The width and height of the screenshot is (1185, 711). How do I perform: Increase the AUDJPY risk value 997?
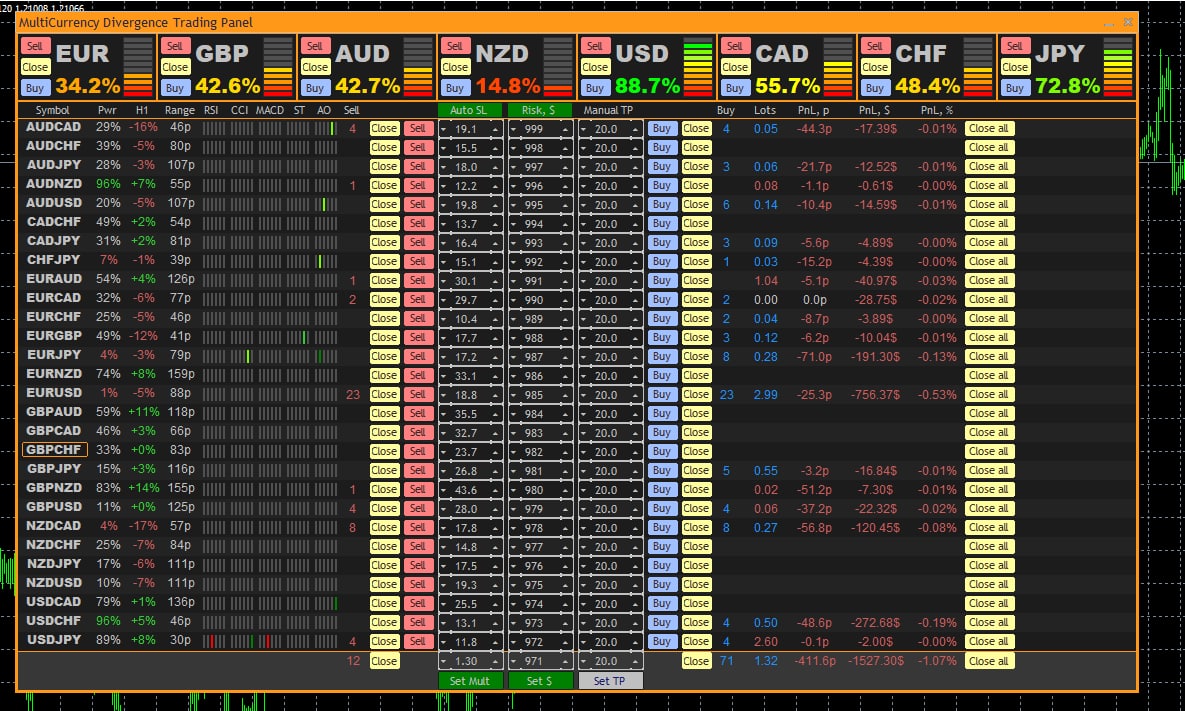pos(565,167)
